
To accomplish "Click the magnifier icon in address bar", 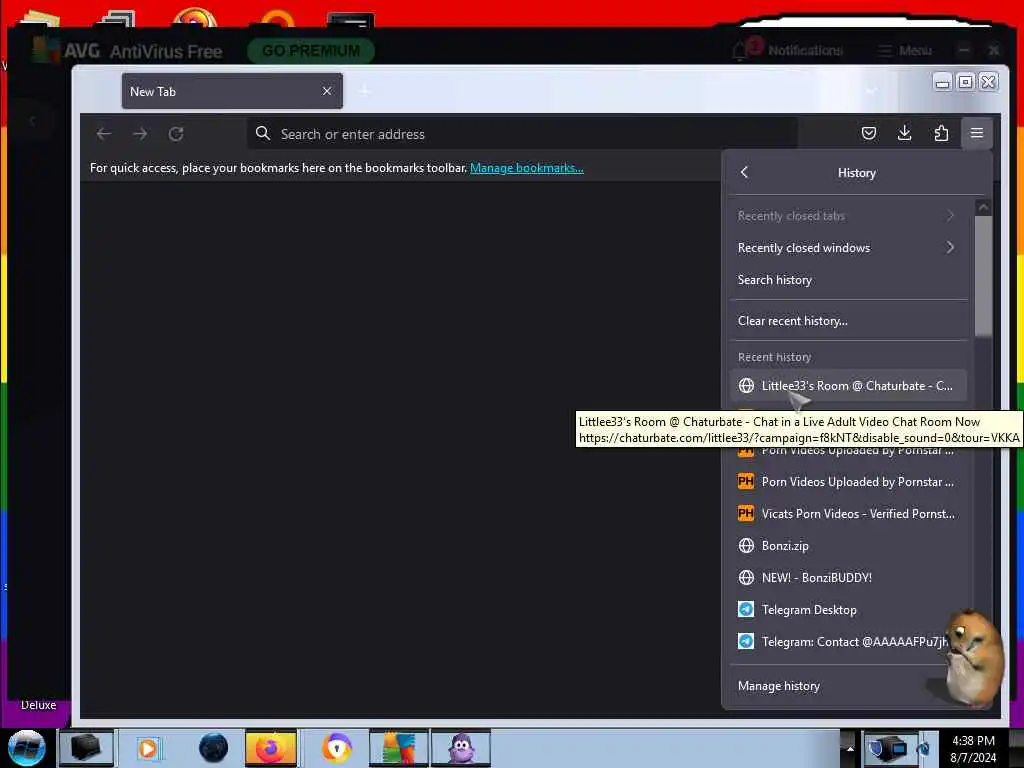I will (x=263, y=133).
